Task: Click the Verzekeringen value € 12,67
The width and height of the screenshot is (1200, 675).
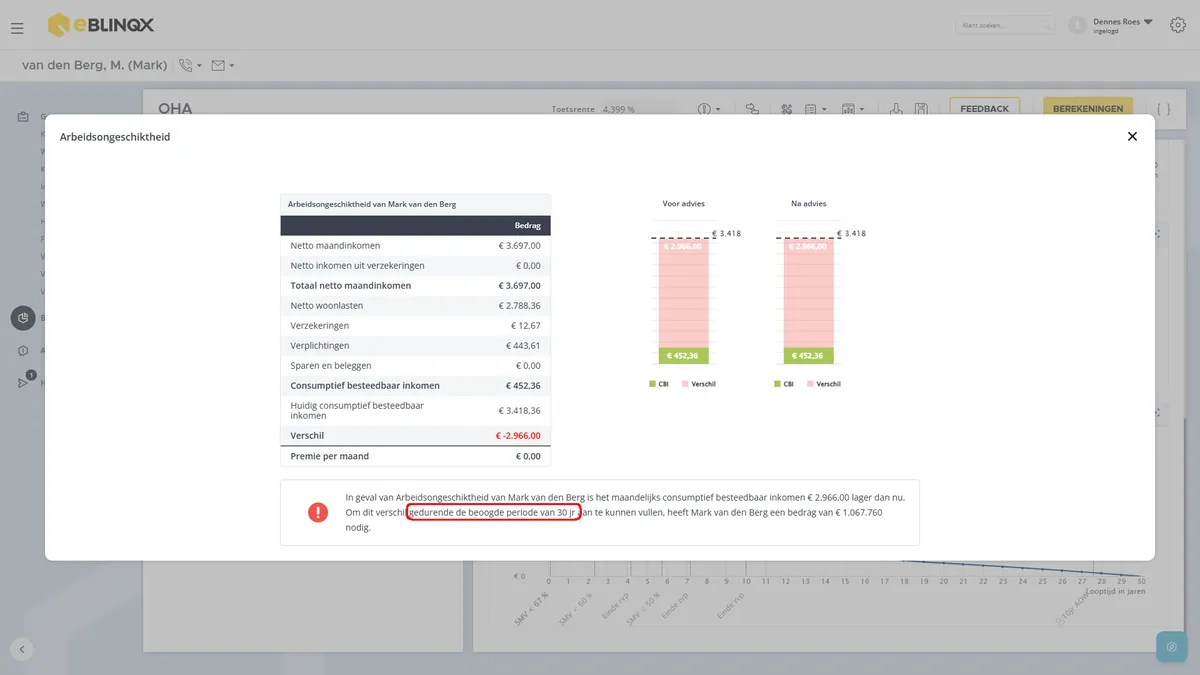Action: point(526,326)
